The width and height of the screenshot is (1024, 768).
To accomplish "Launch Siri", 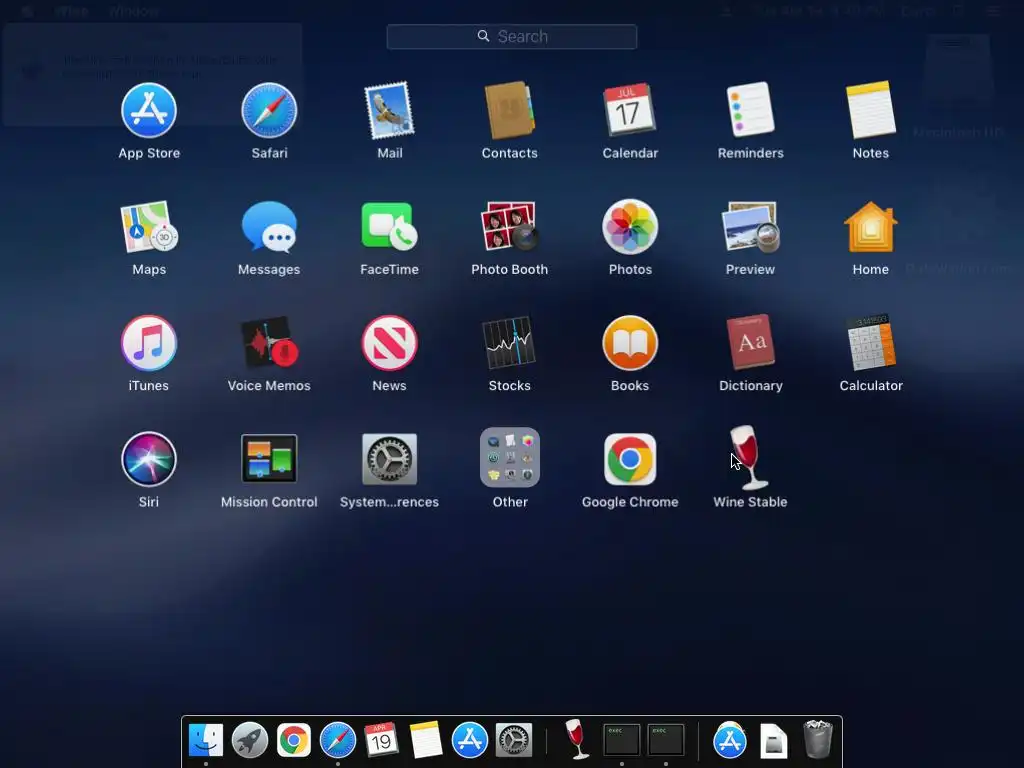I will 149,459.
